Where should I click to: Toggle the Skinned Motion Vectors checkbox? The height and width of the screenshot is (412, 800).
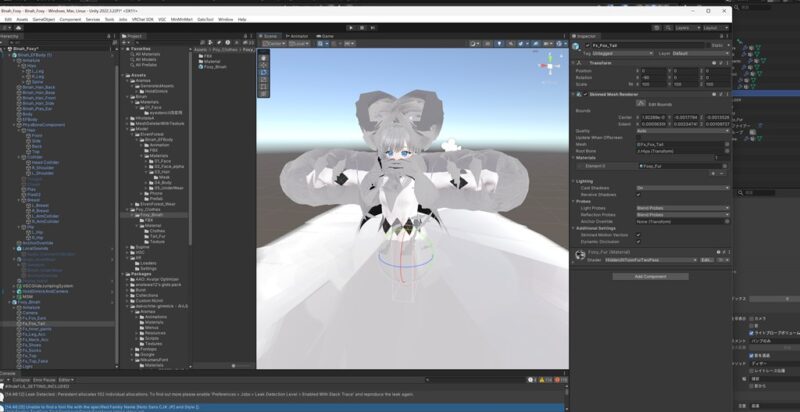pos(639,234)
